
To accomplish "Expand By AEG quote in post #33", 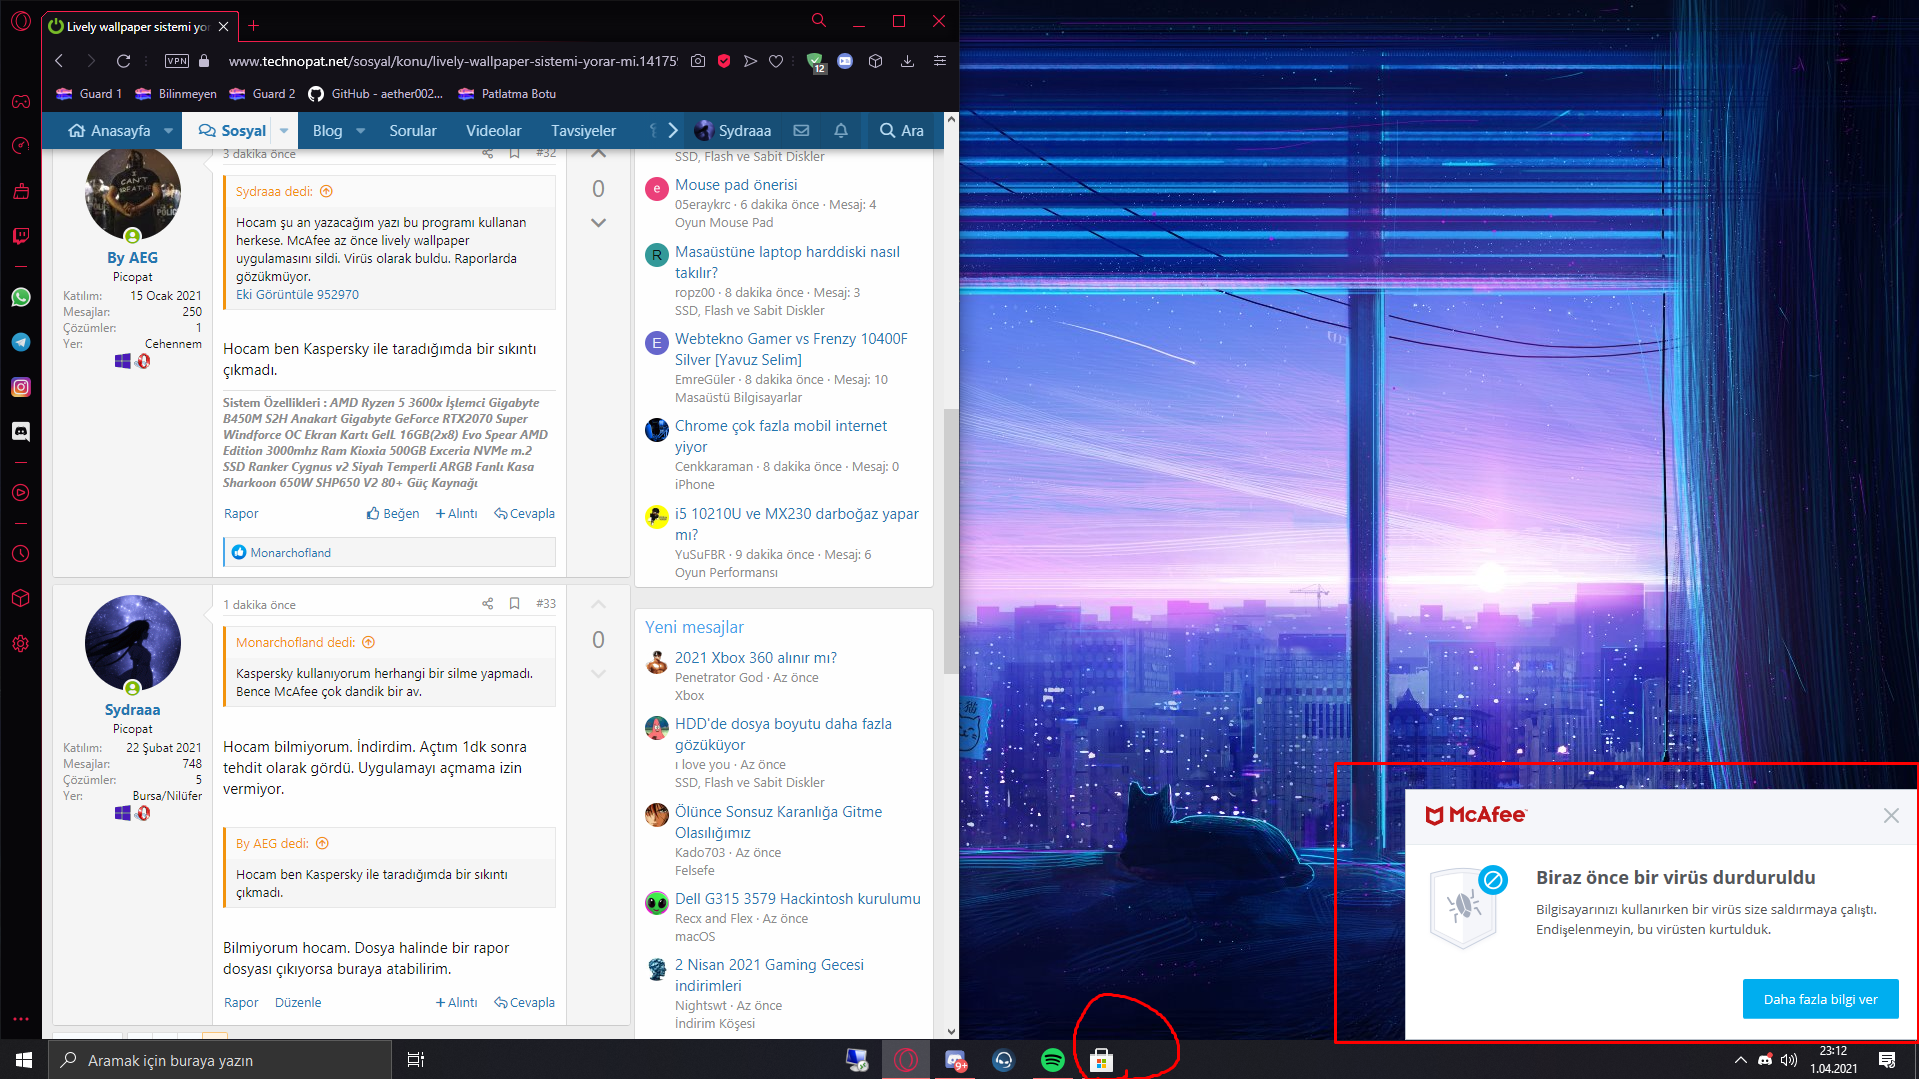I will 322,844.
